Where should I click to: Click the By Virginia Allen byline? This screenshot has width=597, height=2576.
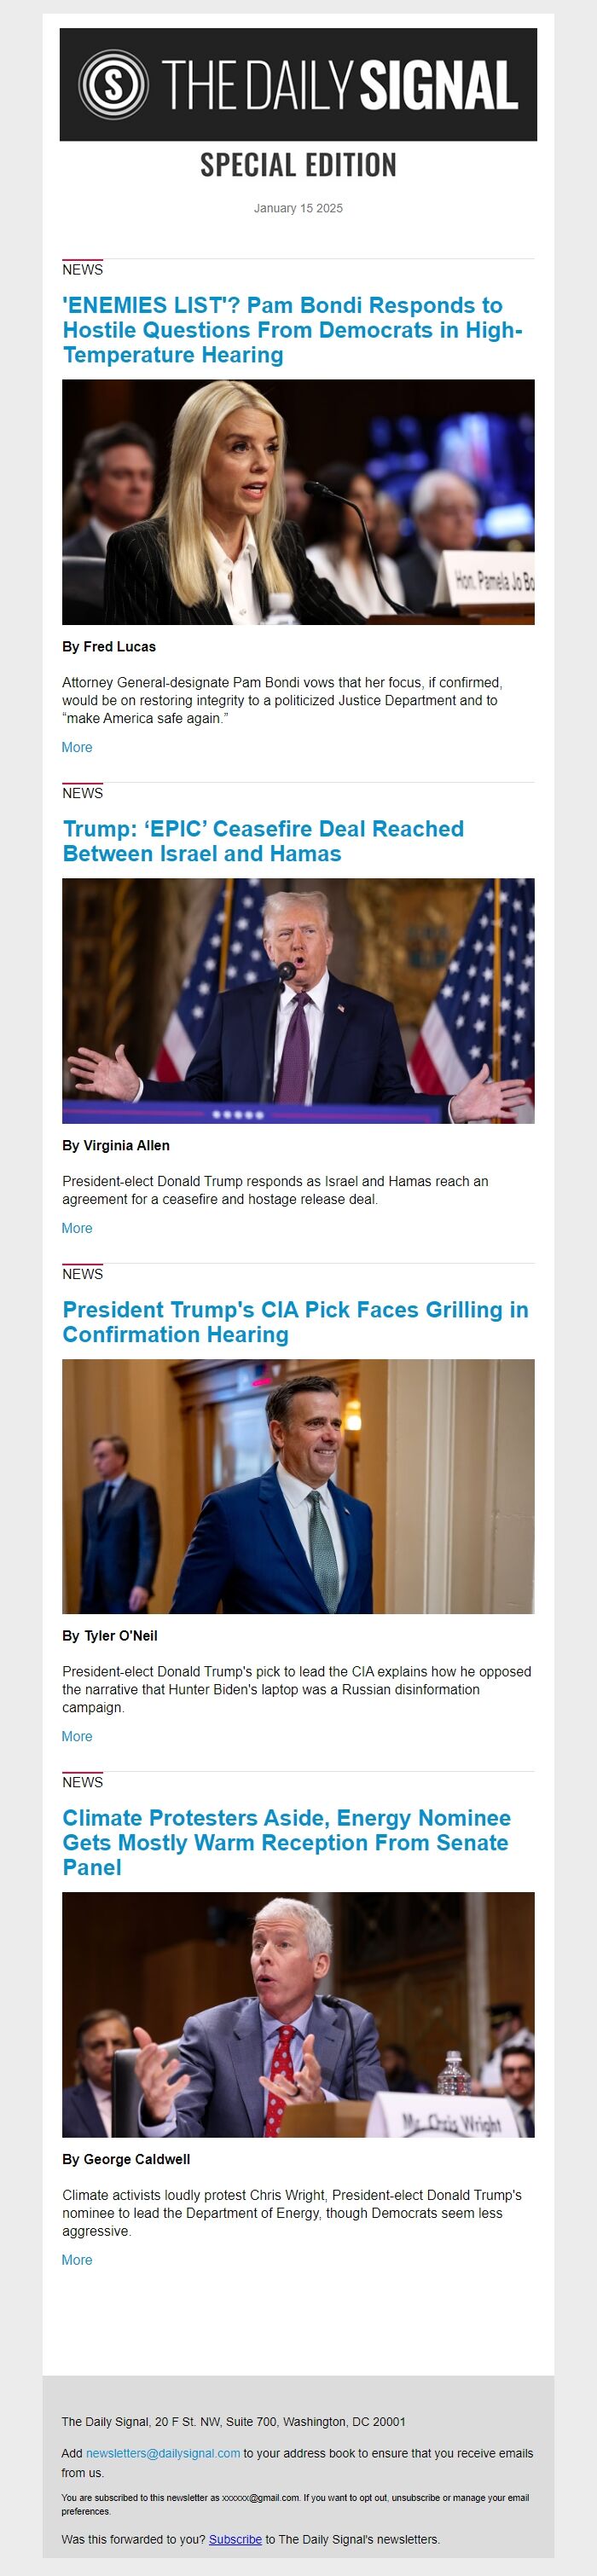[x=116, y=1146]
